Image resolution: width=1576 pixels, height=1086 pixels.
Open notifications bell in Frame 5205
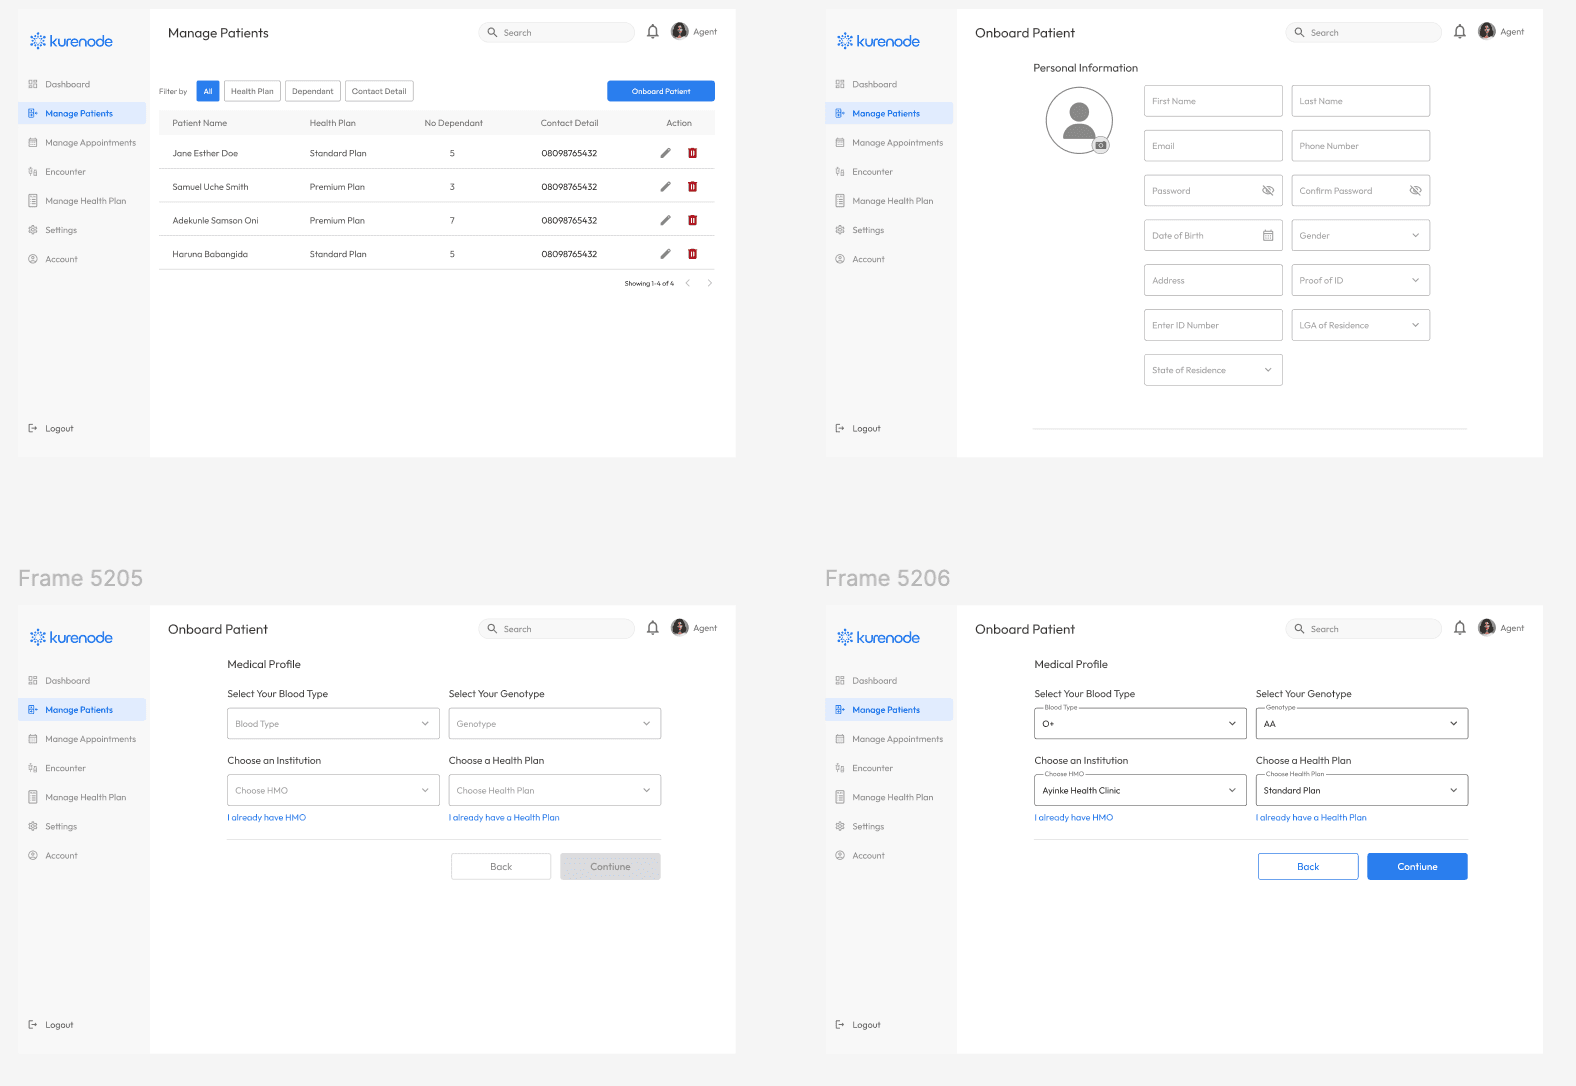coord(653,628)
